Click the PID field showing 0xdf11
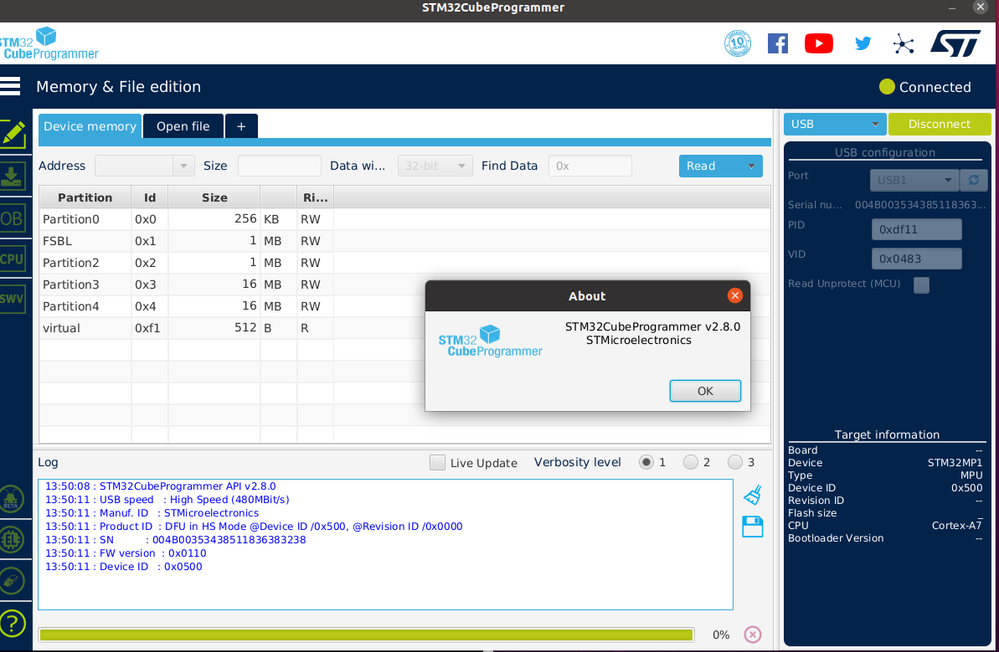999x652 pixels. click(x=916, y=229)
